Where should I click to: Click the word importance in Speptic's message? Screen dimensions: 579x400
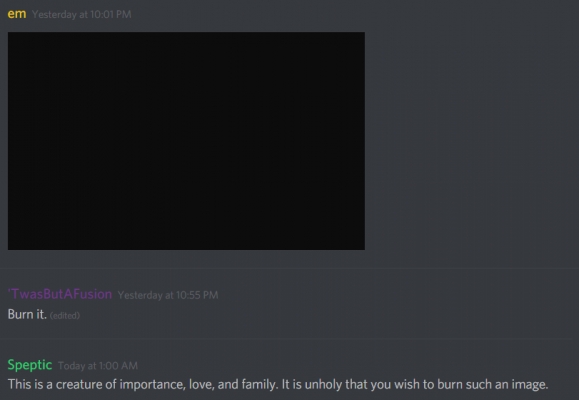(153, 384)
